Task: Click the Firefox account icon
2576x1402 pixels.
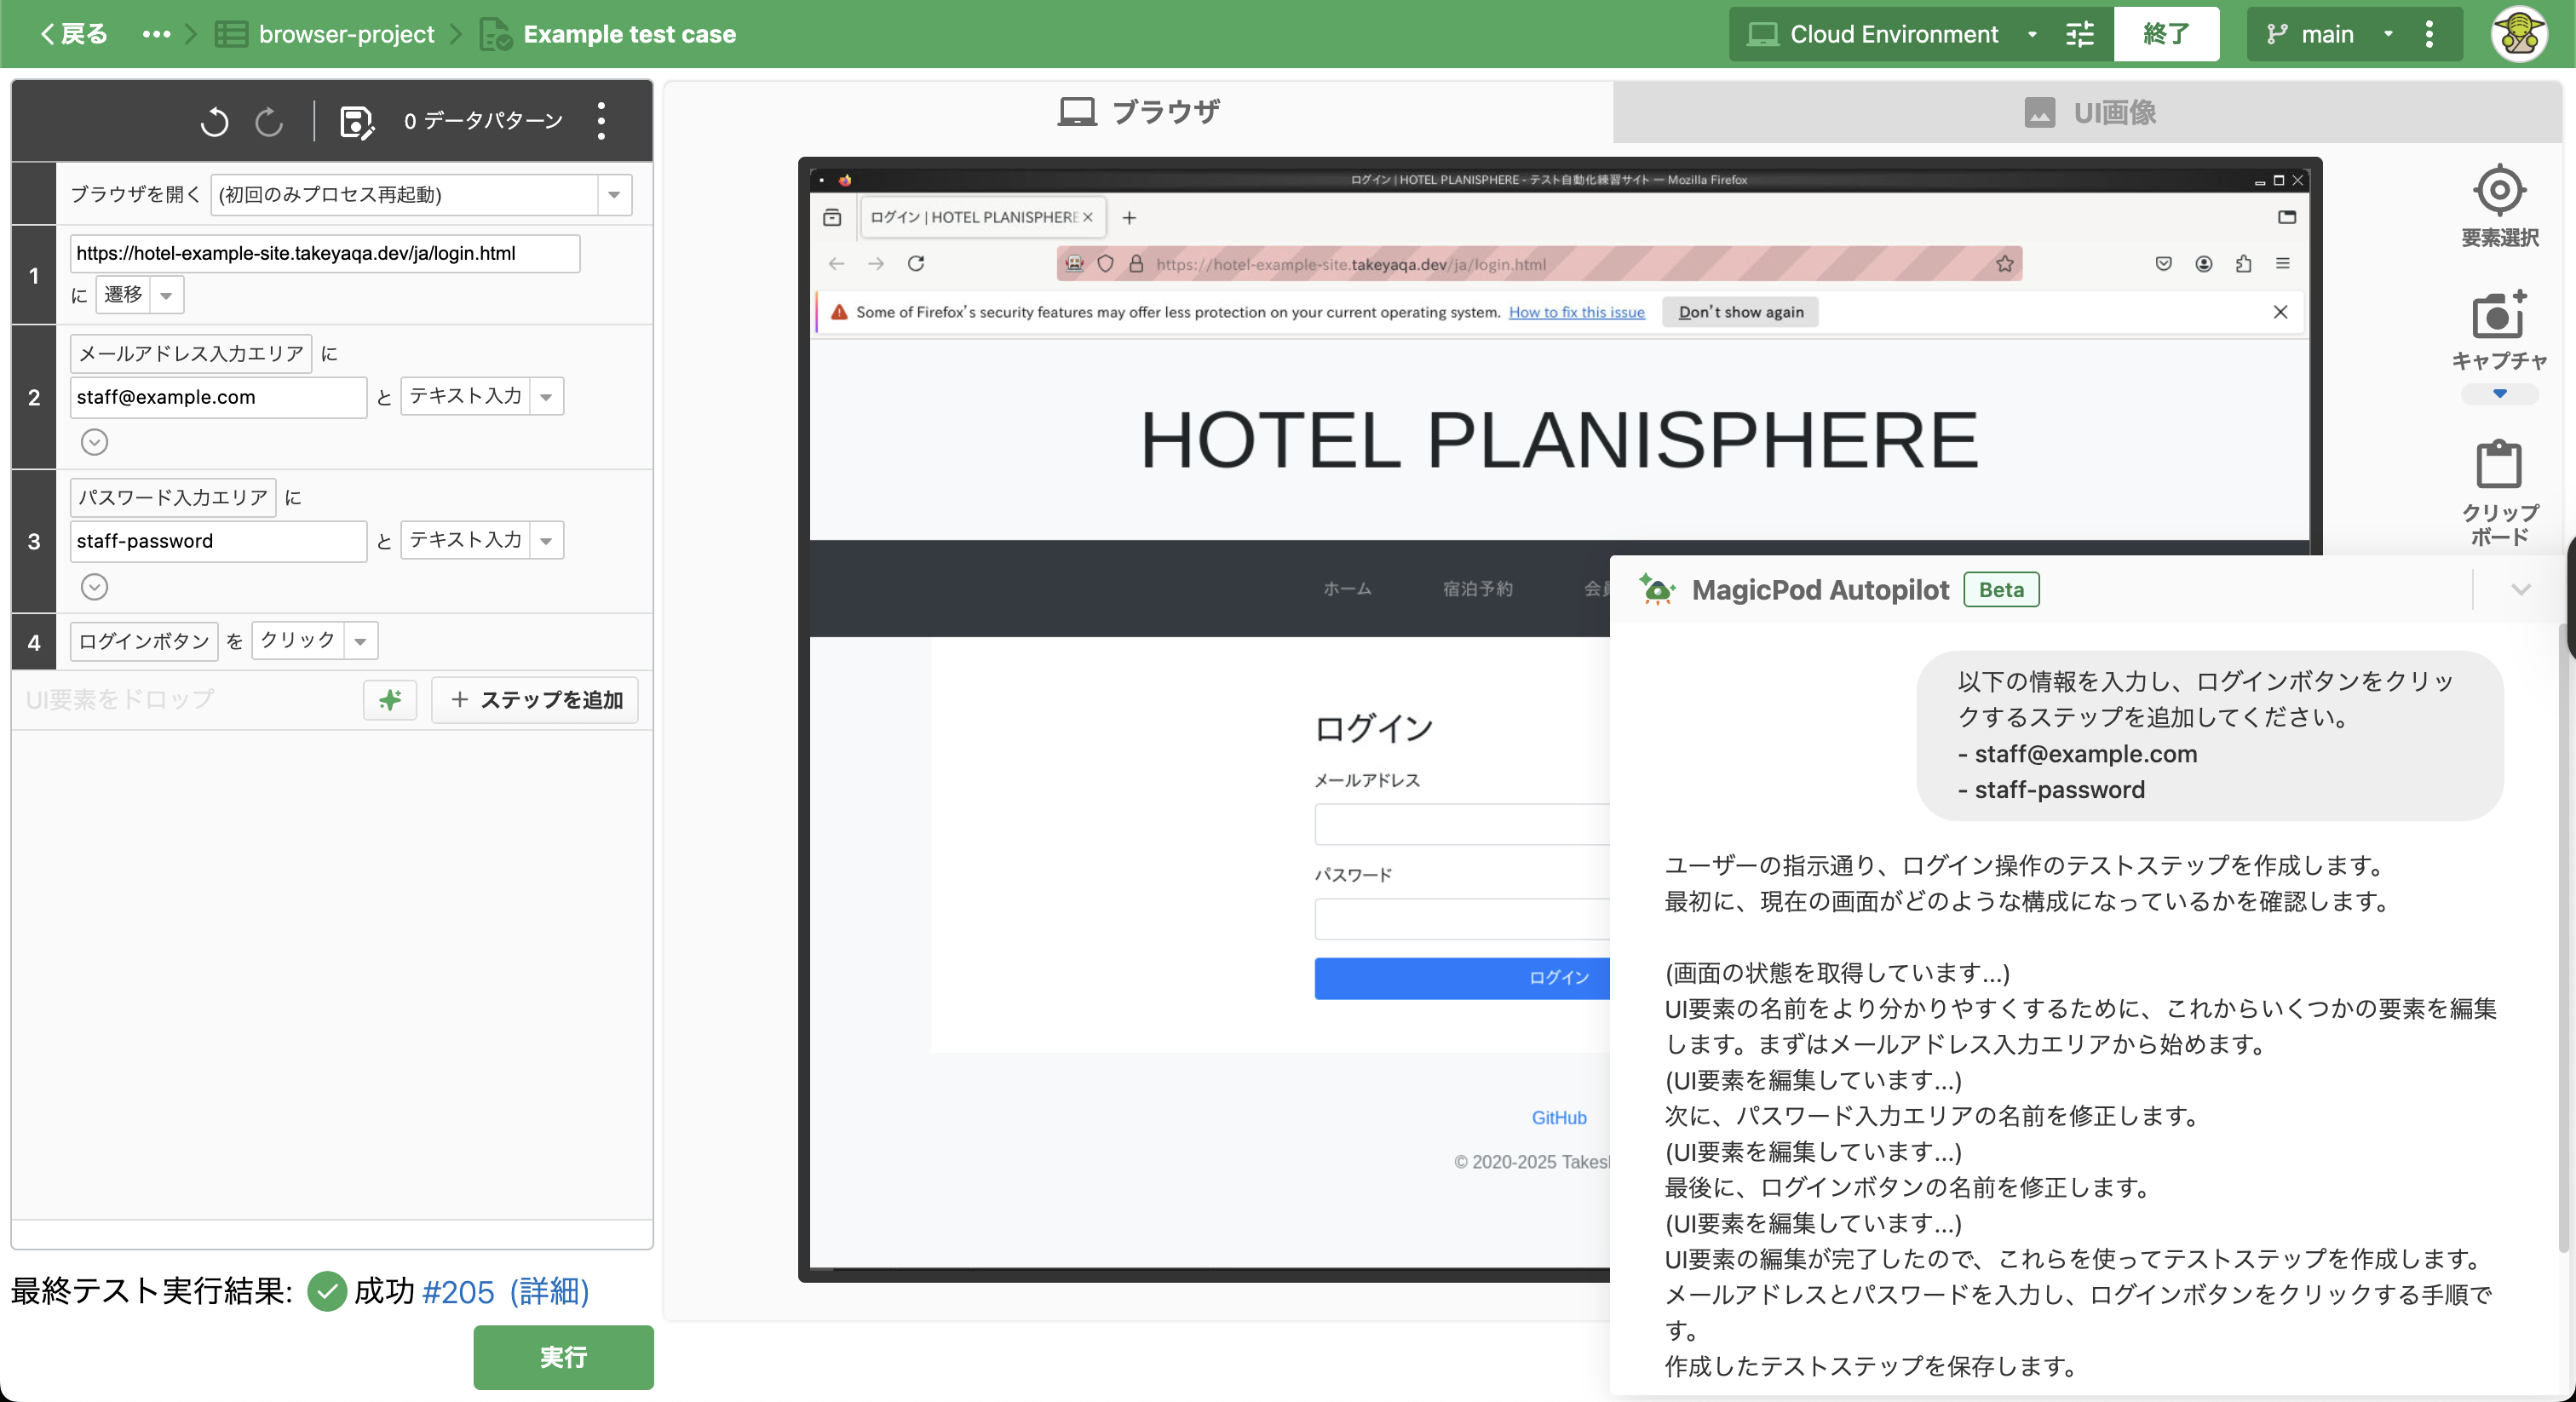Action: [2203, 263]
